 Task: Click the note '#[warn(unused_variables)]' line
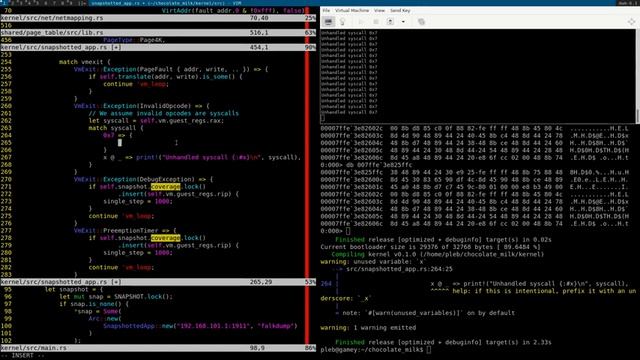pos(425,313)
